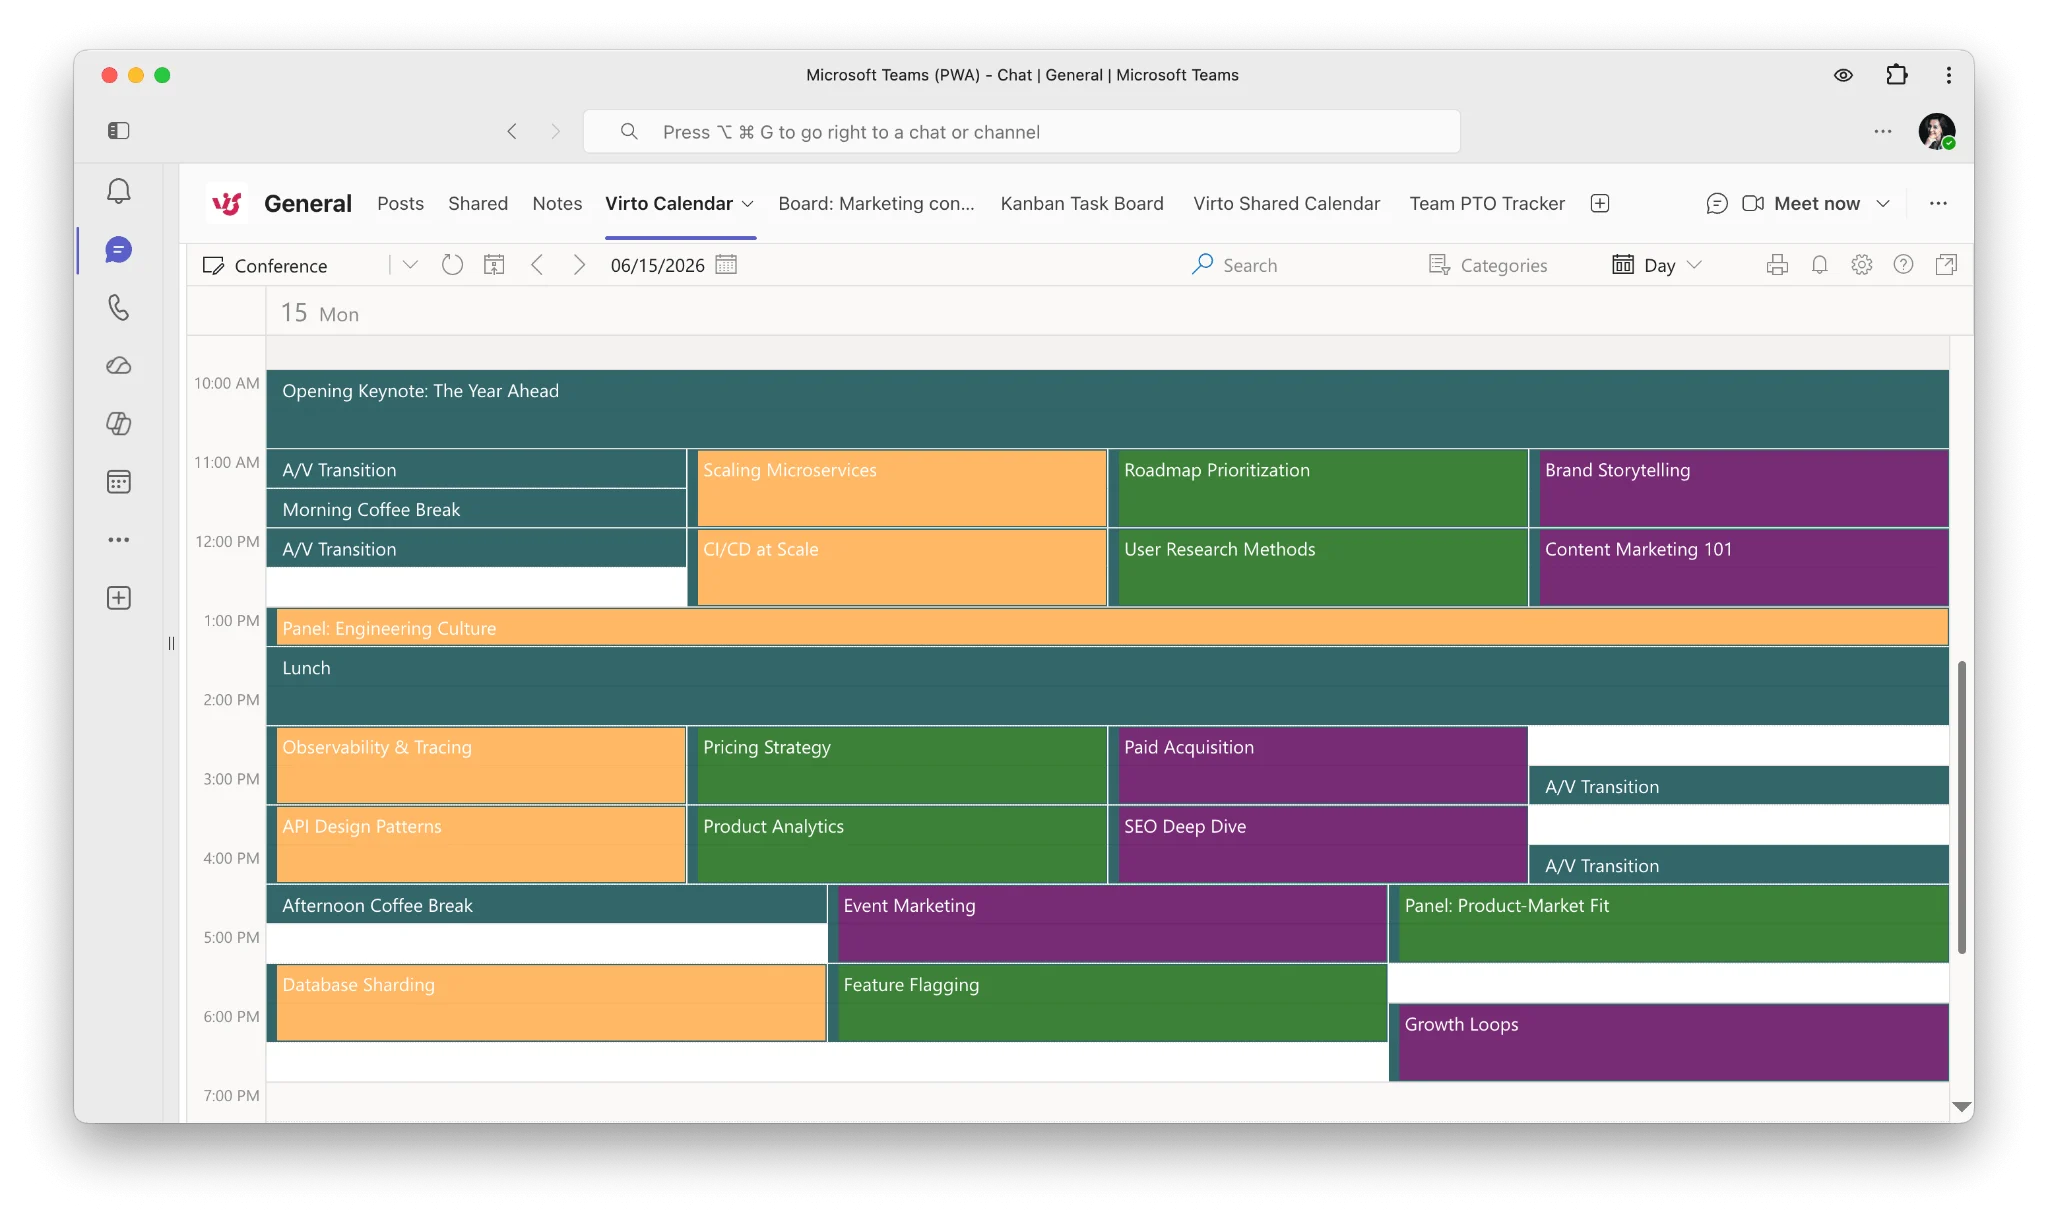Screen dimensions: 2048x1221
Task: Toggle the sidebar panel icon
Action: (x=119, y=131)
